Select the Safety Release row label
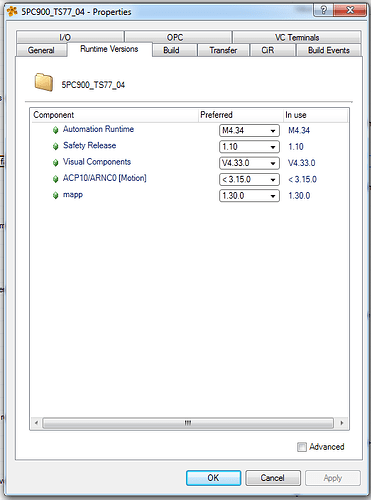Viewport: 371px width, 500px height. click(x=90, y=145)
